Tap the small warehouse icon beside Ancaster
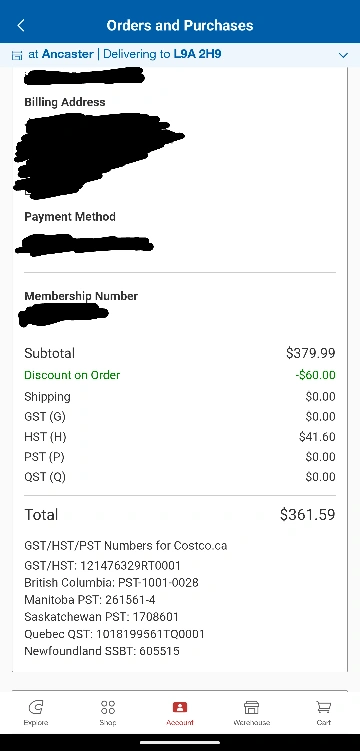 (x=17, y=55)
